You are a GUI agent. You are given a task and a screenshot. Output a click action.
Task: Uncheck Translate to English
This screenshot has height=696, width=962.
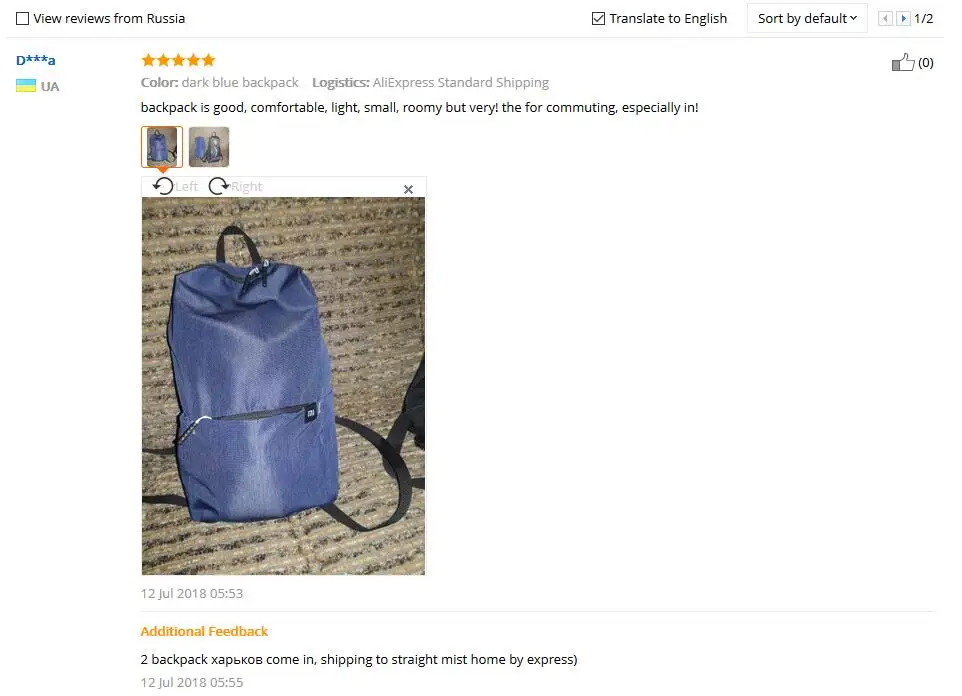click(x=598, y=18)
